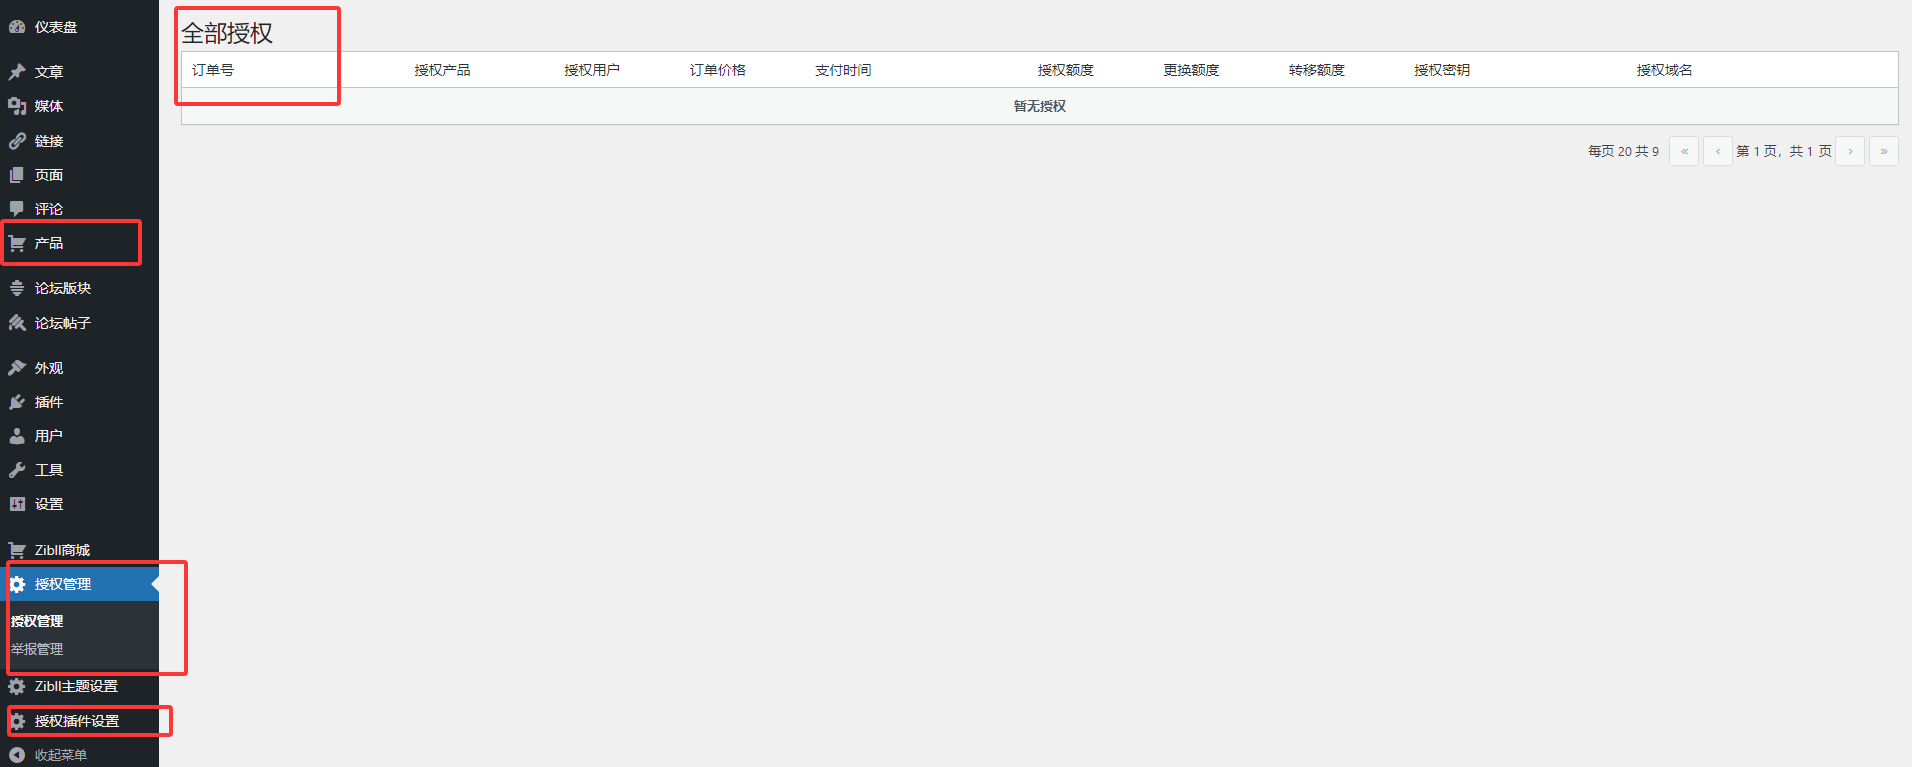Click the pushpin icon for 文章
The height and width of the screenshot is (767, 1912).
17,72
